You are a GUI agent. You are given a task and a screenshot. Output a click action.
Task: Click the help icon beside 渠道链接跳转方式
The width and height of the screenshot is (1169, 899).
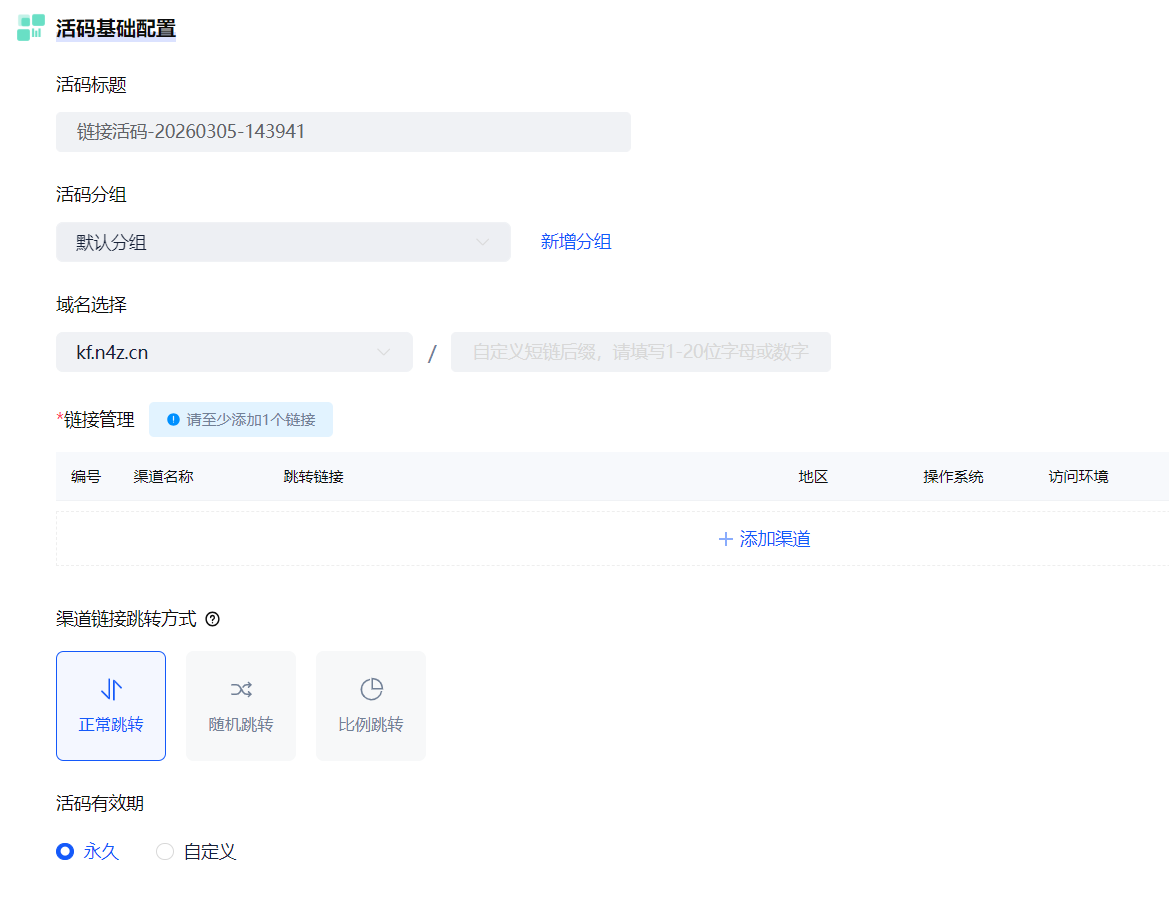tap(212, 620)
